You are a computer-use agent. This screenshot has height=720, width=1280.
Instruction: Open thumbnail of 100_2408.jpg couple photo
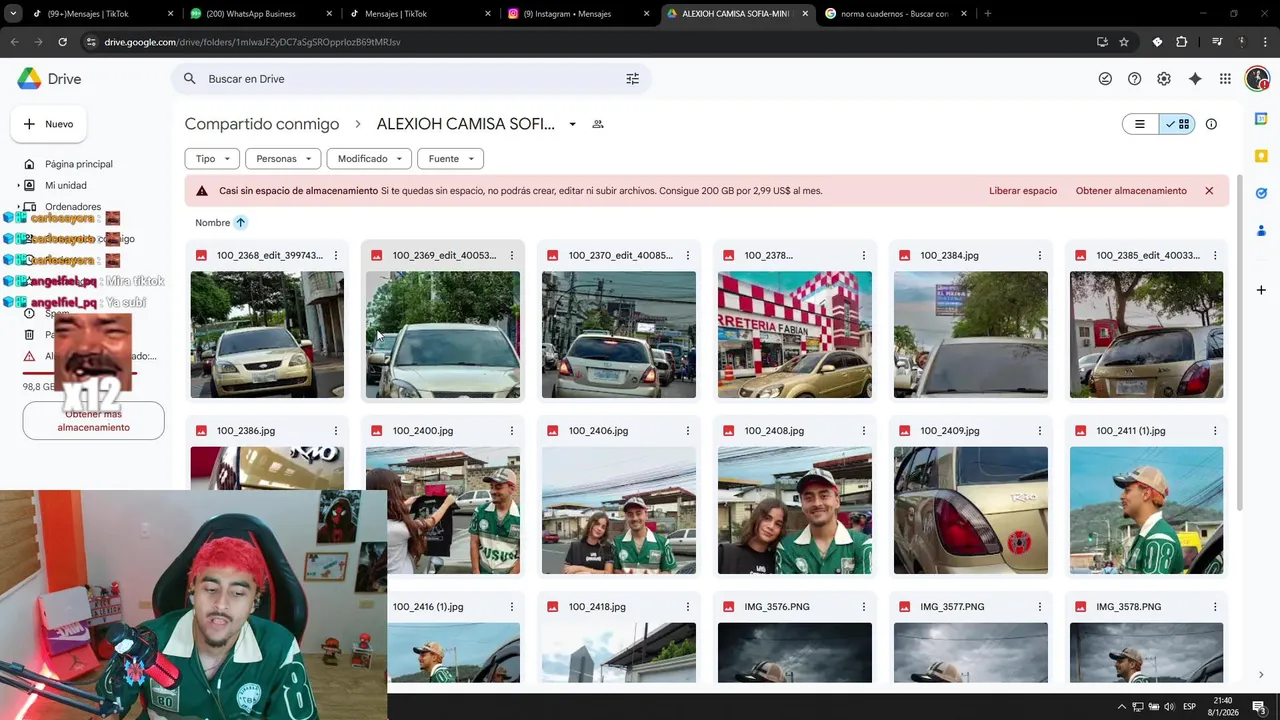point(794,511)
